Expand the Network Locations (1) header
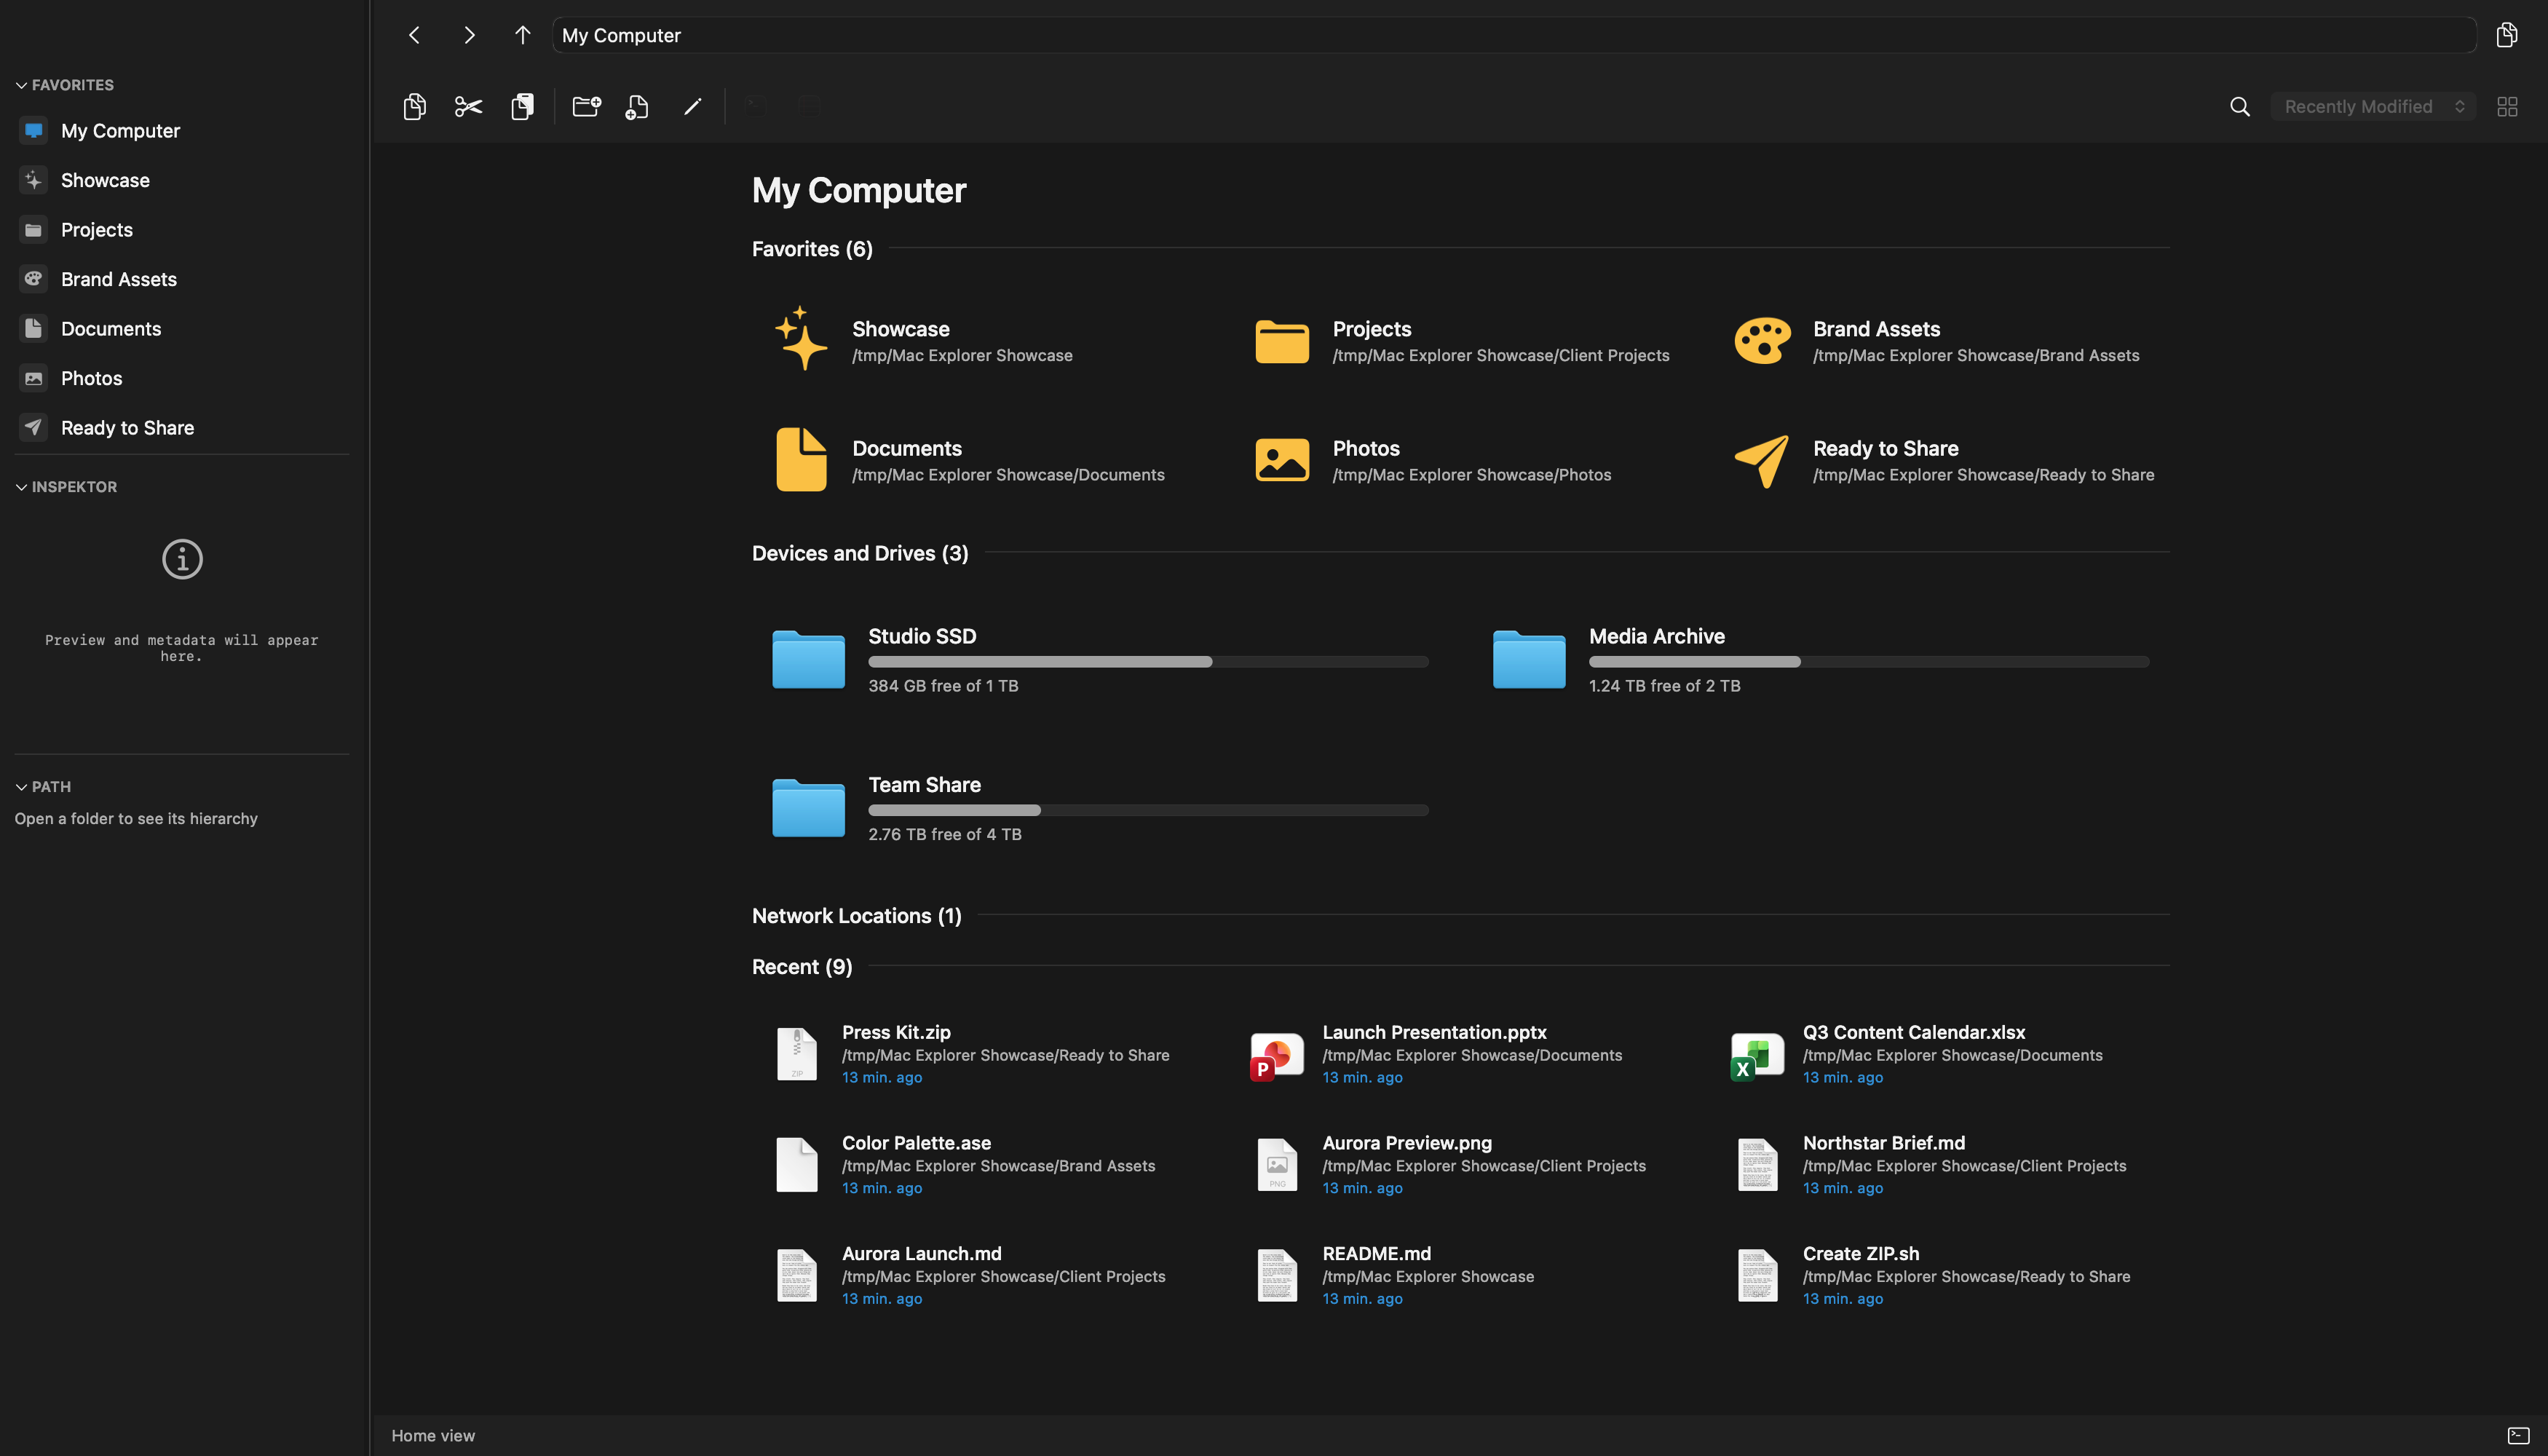The width and height of the screenshot is (2548, 1456). pos(857,916)
